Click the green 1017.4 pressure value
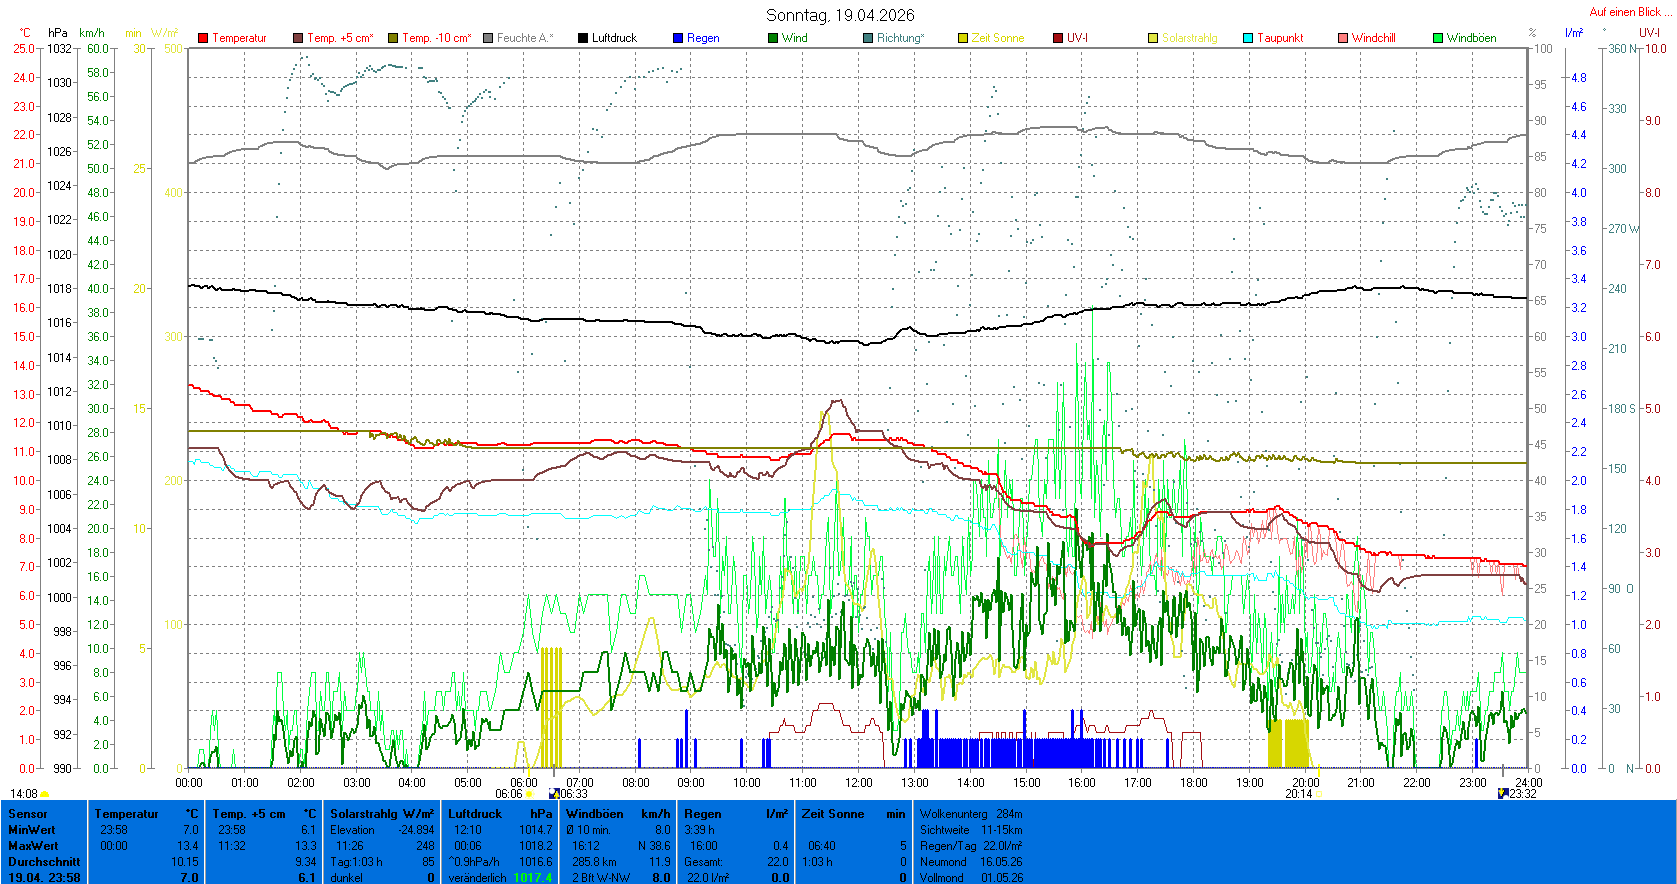1677x884 pixels. 532,878
